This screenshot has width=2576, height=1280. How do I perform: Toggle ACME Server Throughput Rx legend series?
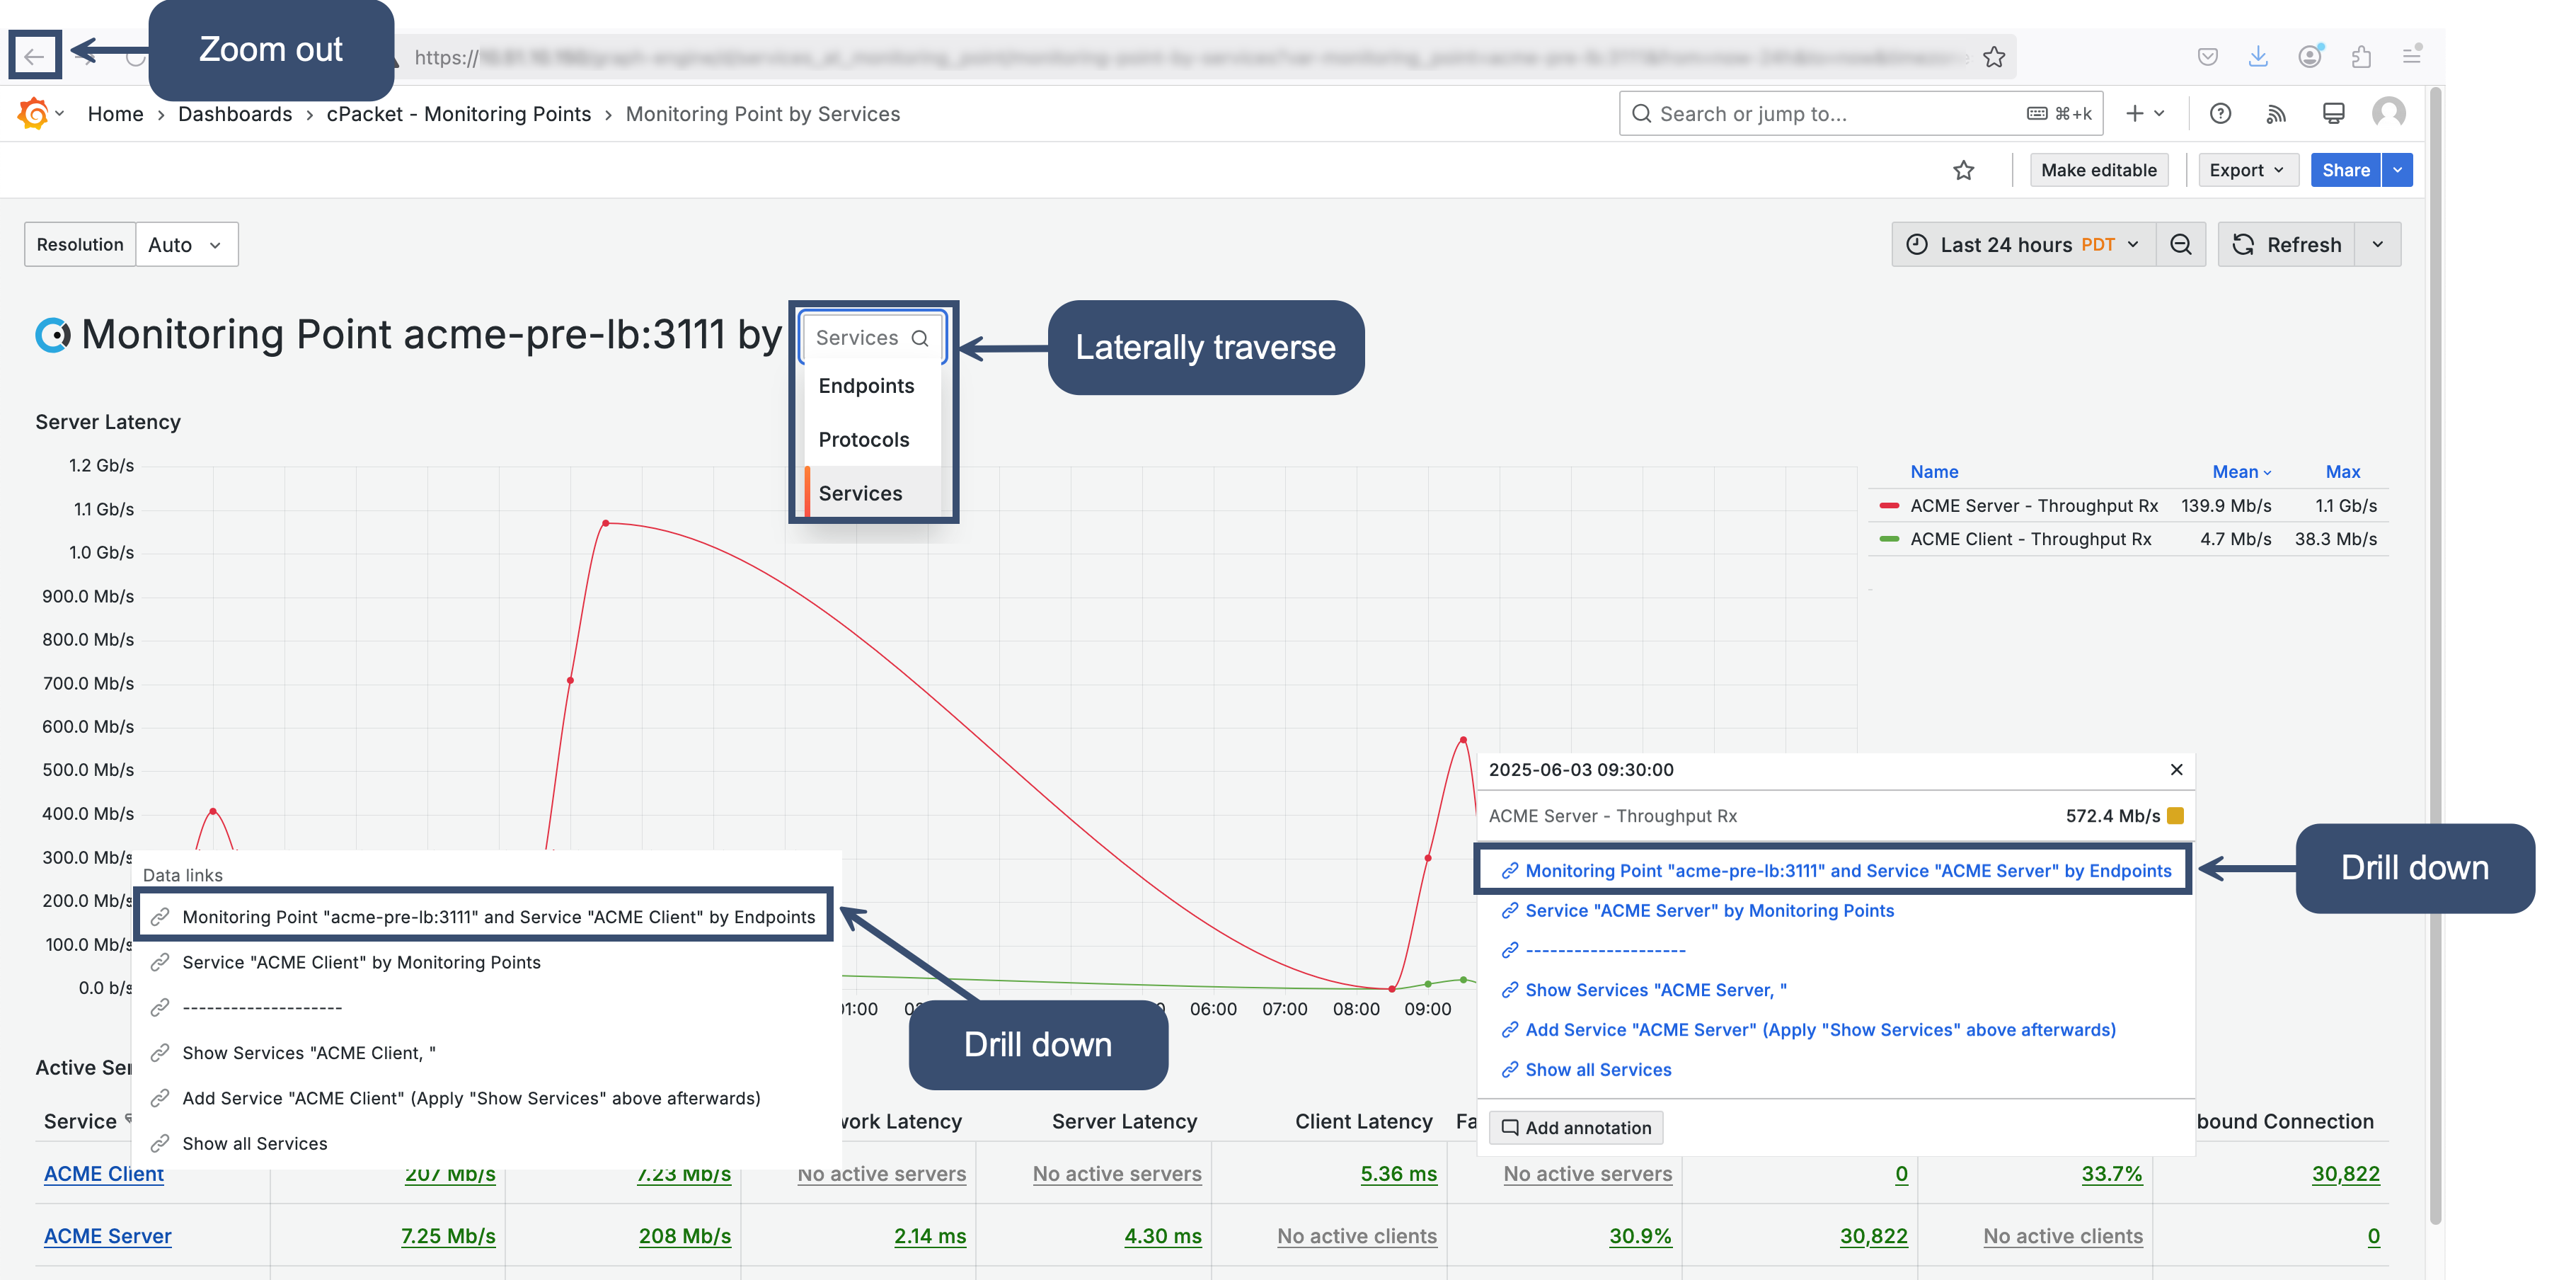(x=2034, y=506)
